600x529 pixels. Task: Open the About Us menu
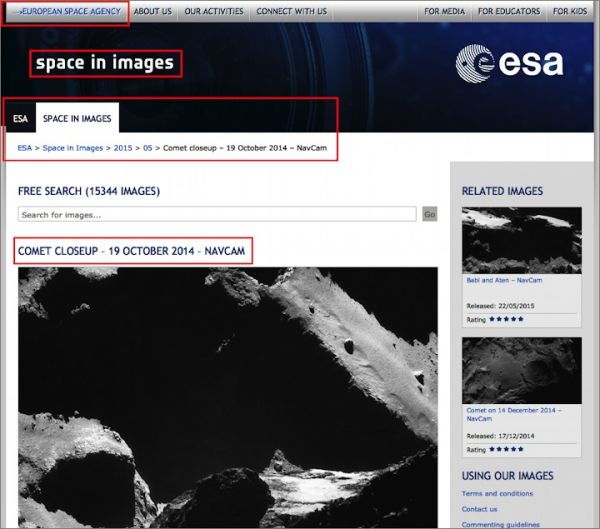coord(152,12)
